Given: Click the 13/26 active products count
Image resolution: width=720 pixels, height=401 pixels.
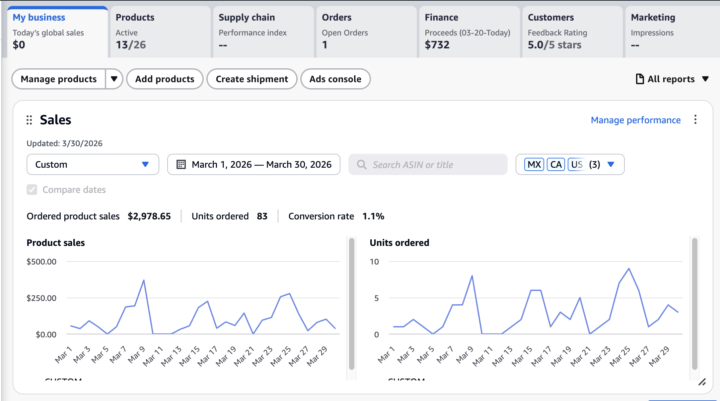Looking at the screenshot, I should [131, 45].
